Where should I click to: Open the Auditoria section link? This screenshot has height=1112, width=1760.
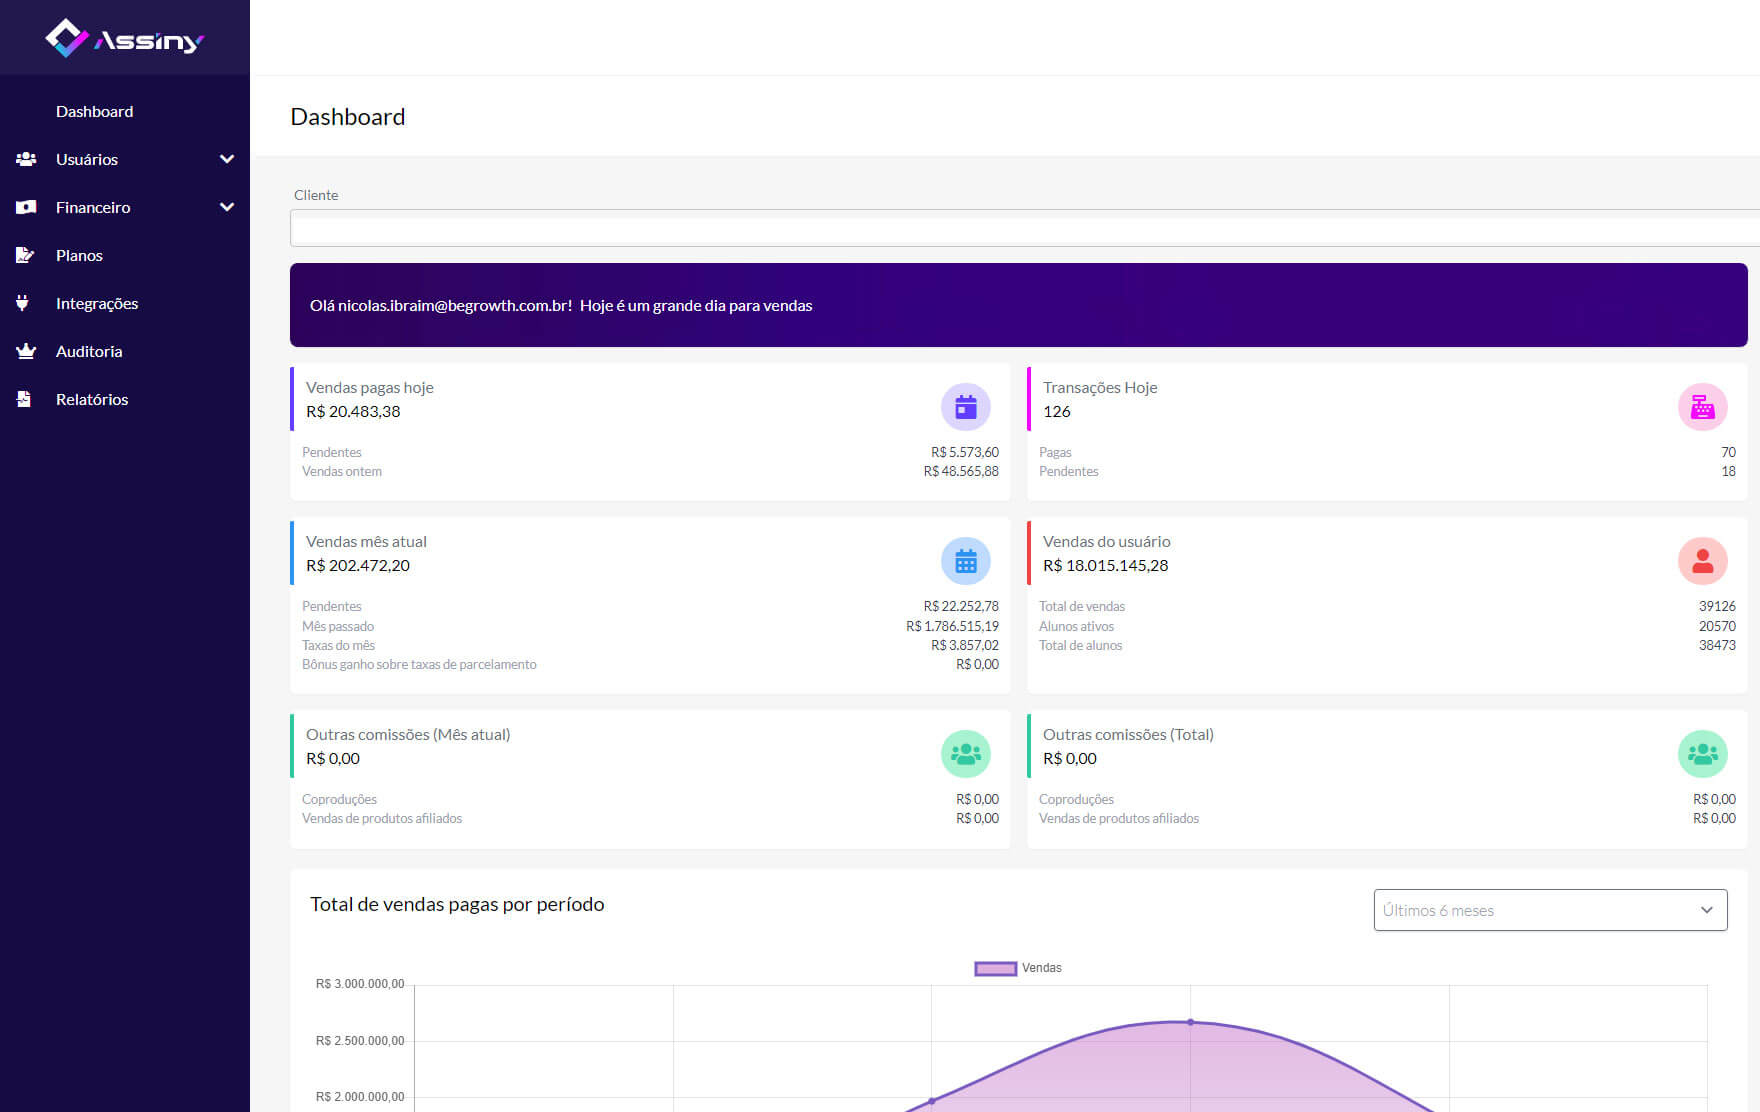(89, 351)
